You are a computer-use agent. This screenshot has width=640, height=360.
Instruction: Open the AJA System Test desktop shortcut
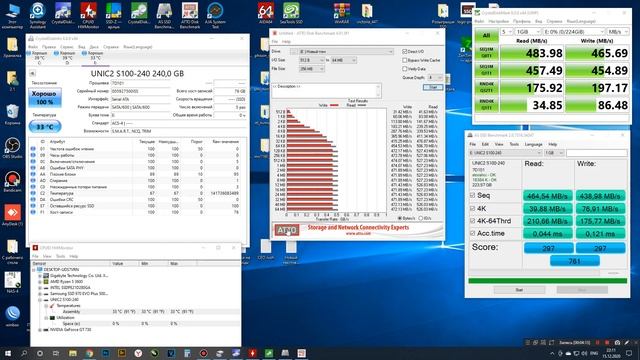coord(215,16)
